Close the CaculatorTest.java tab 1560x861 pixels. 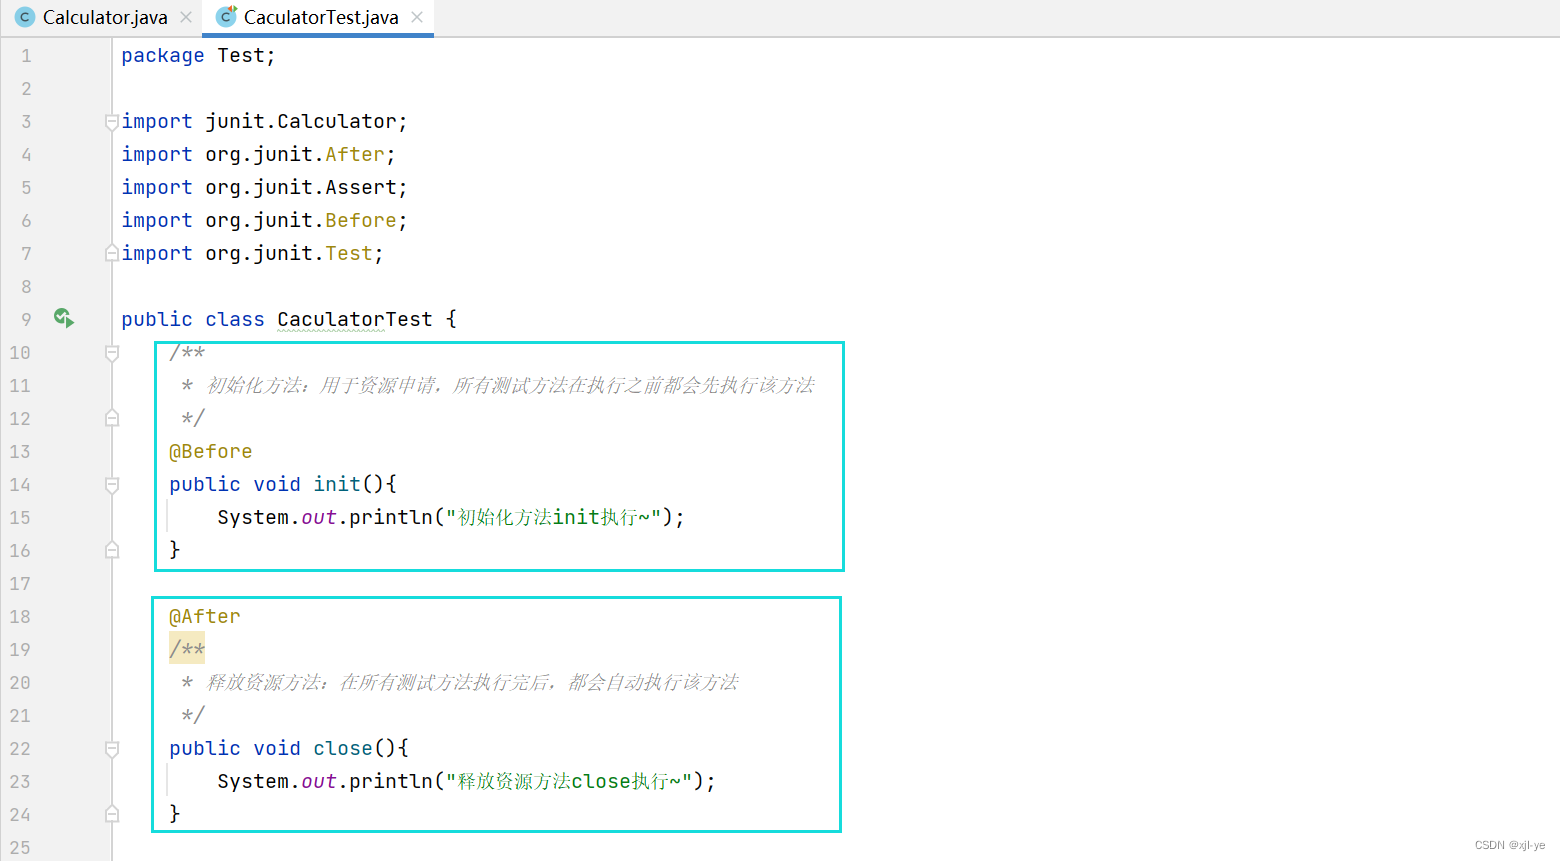click(x=417, y=17)
